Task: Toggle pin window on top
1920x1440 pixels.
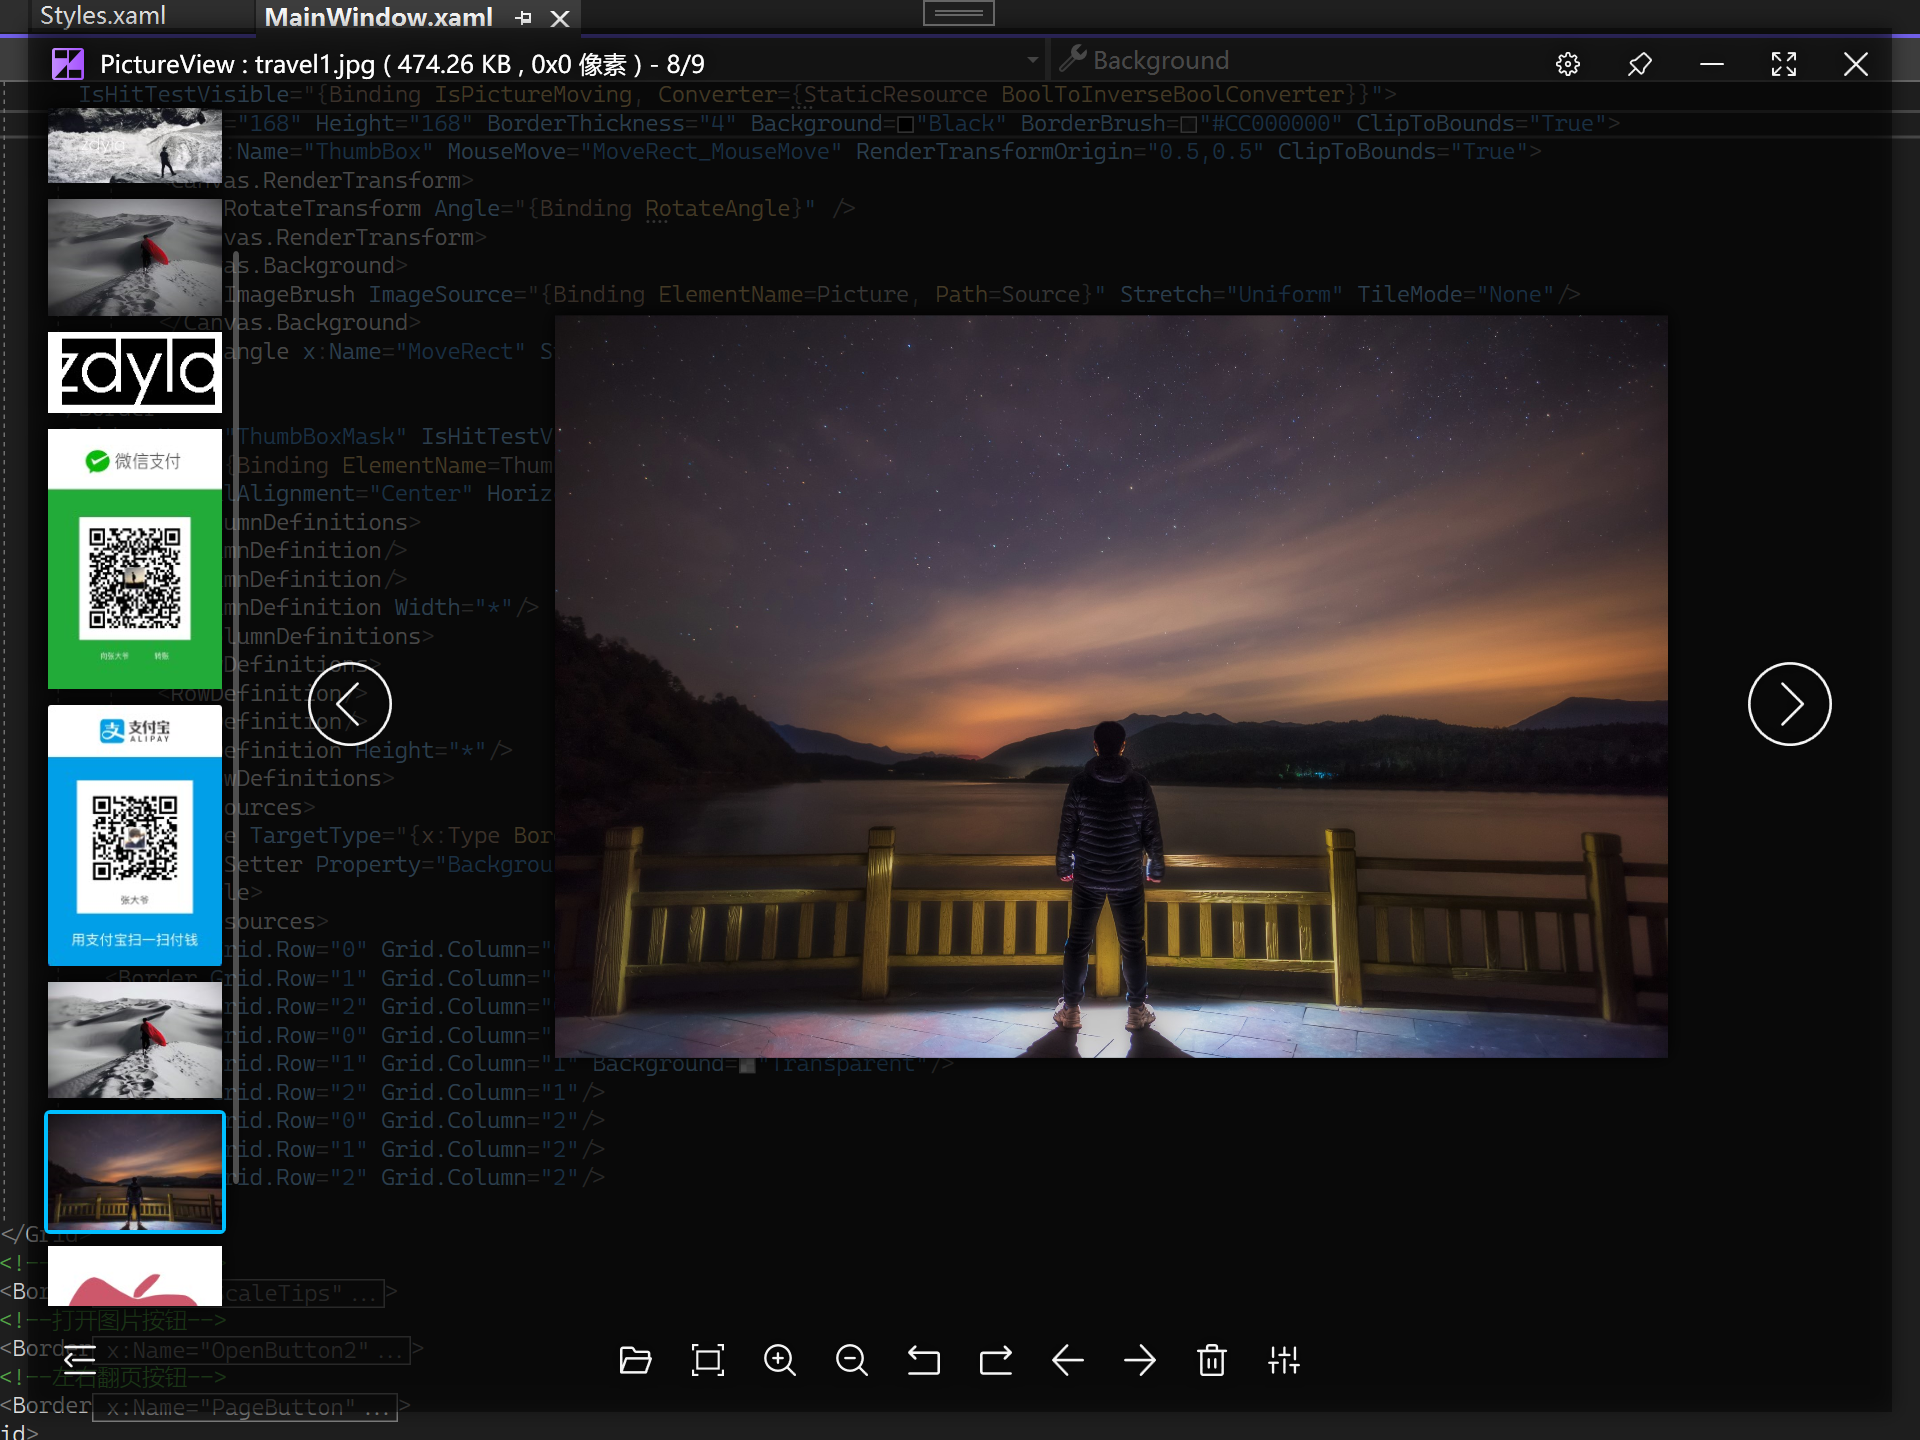Action: click(1639, 64)
